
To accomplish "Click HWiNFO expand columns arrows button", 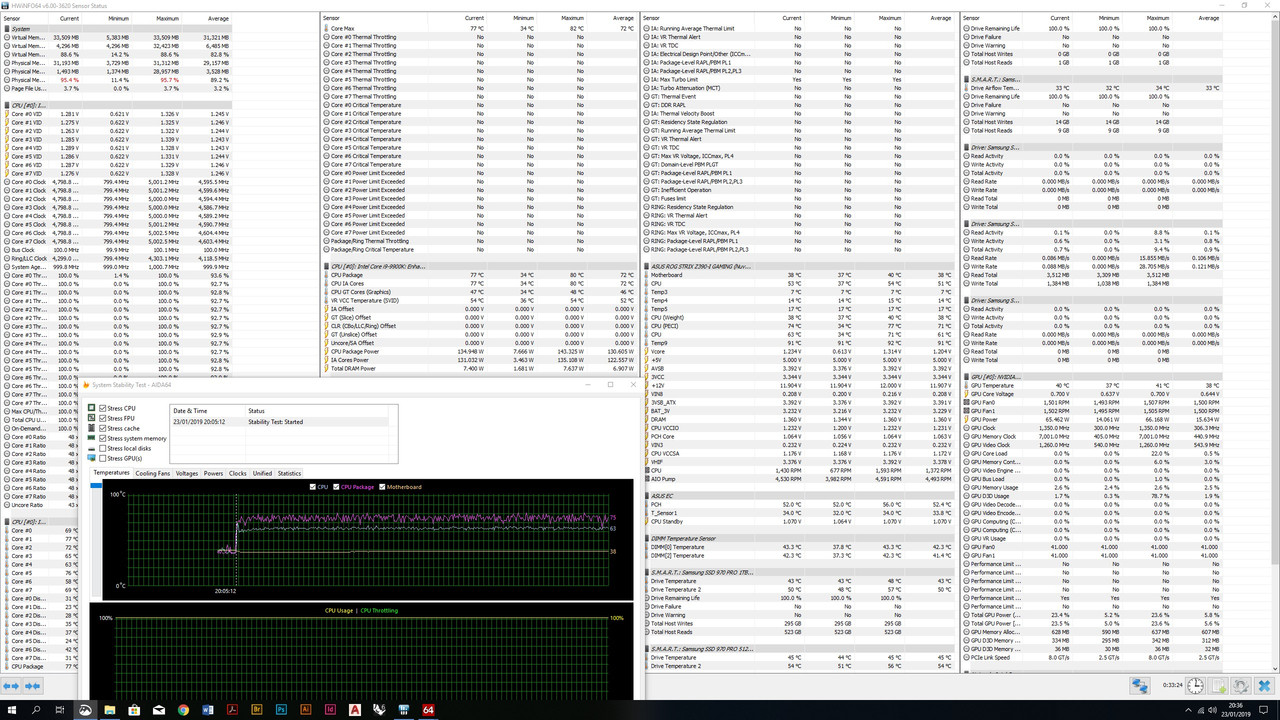I will pyautogui.click(x=11, y=686).
